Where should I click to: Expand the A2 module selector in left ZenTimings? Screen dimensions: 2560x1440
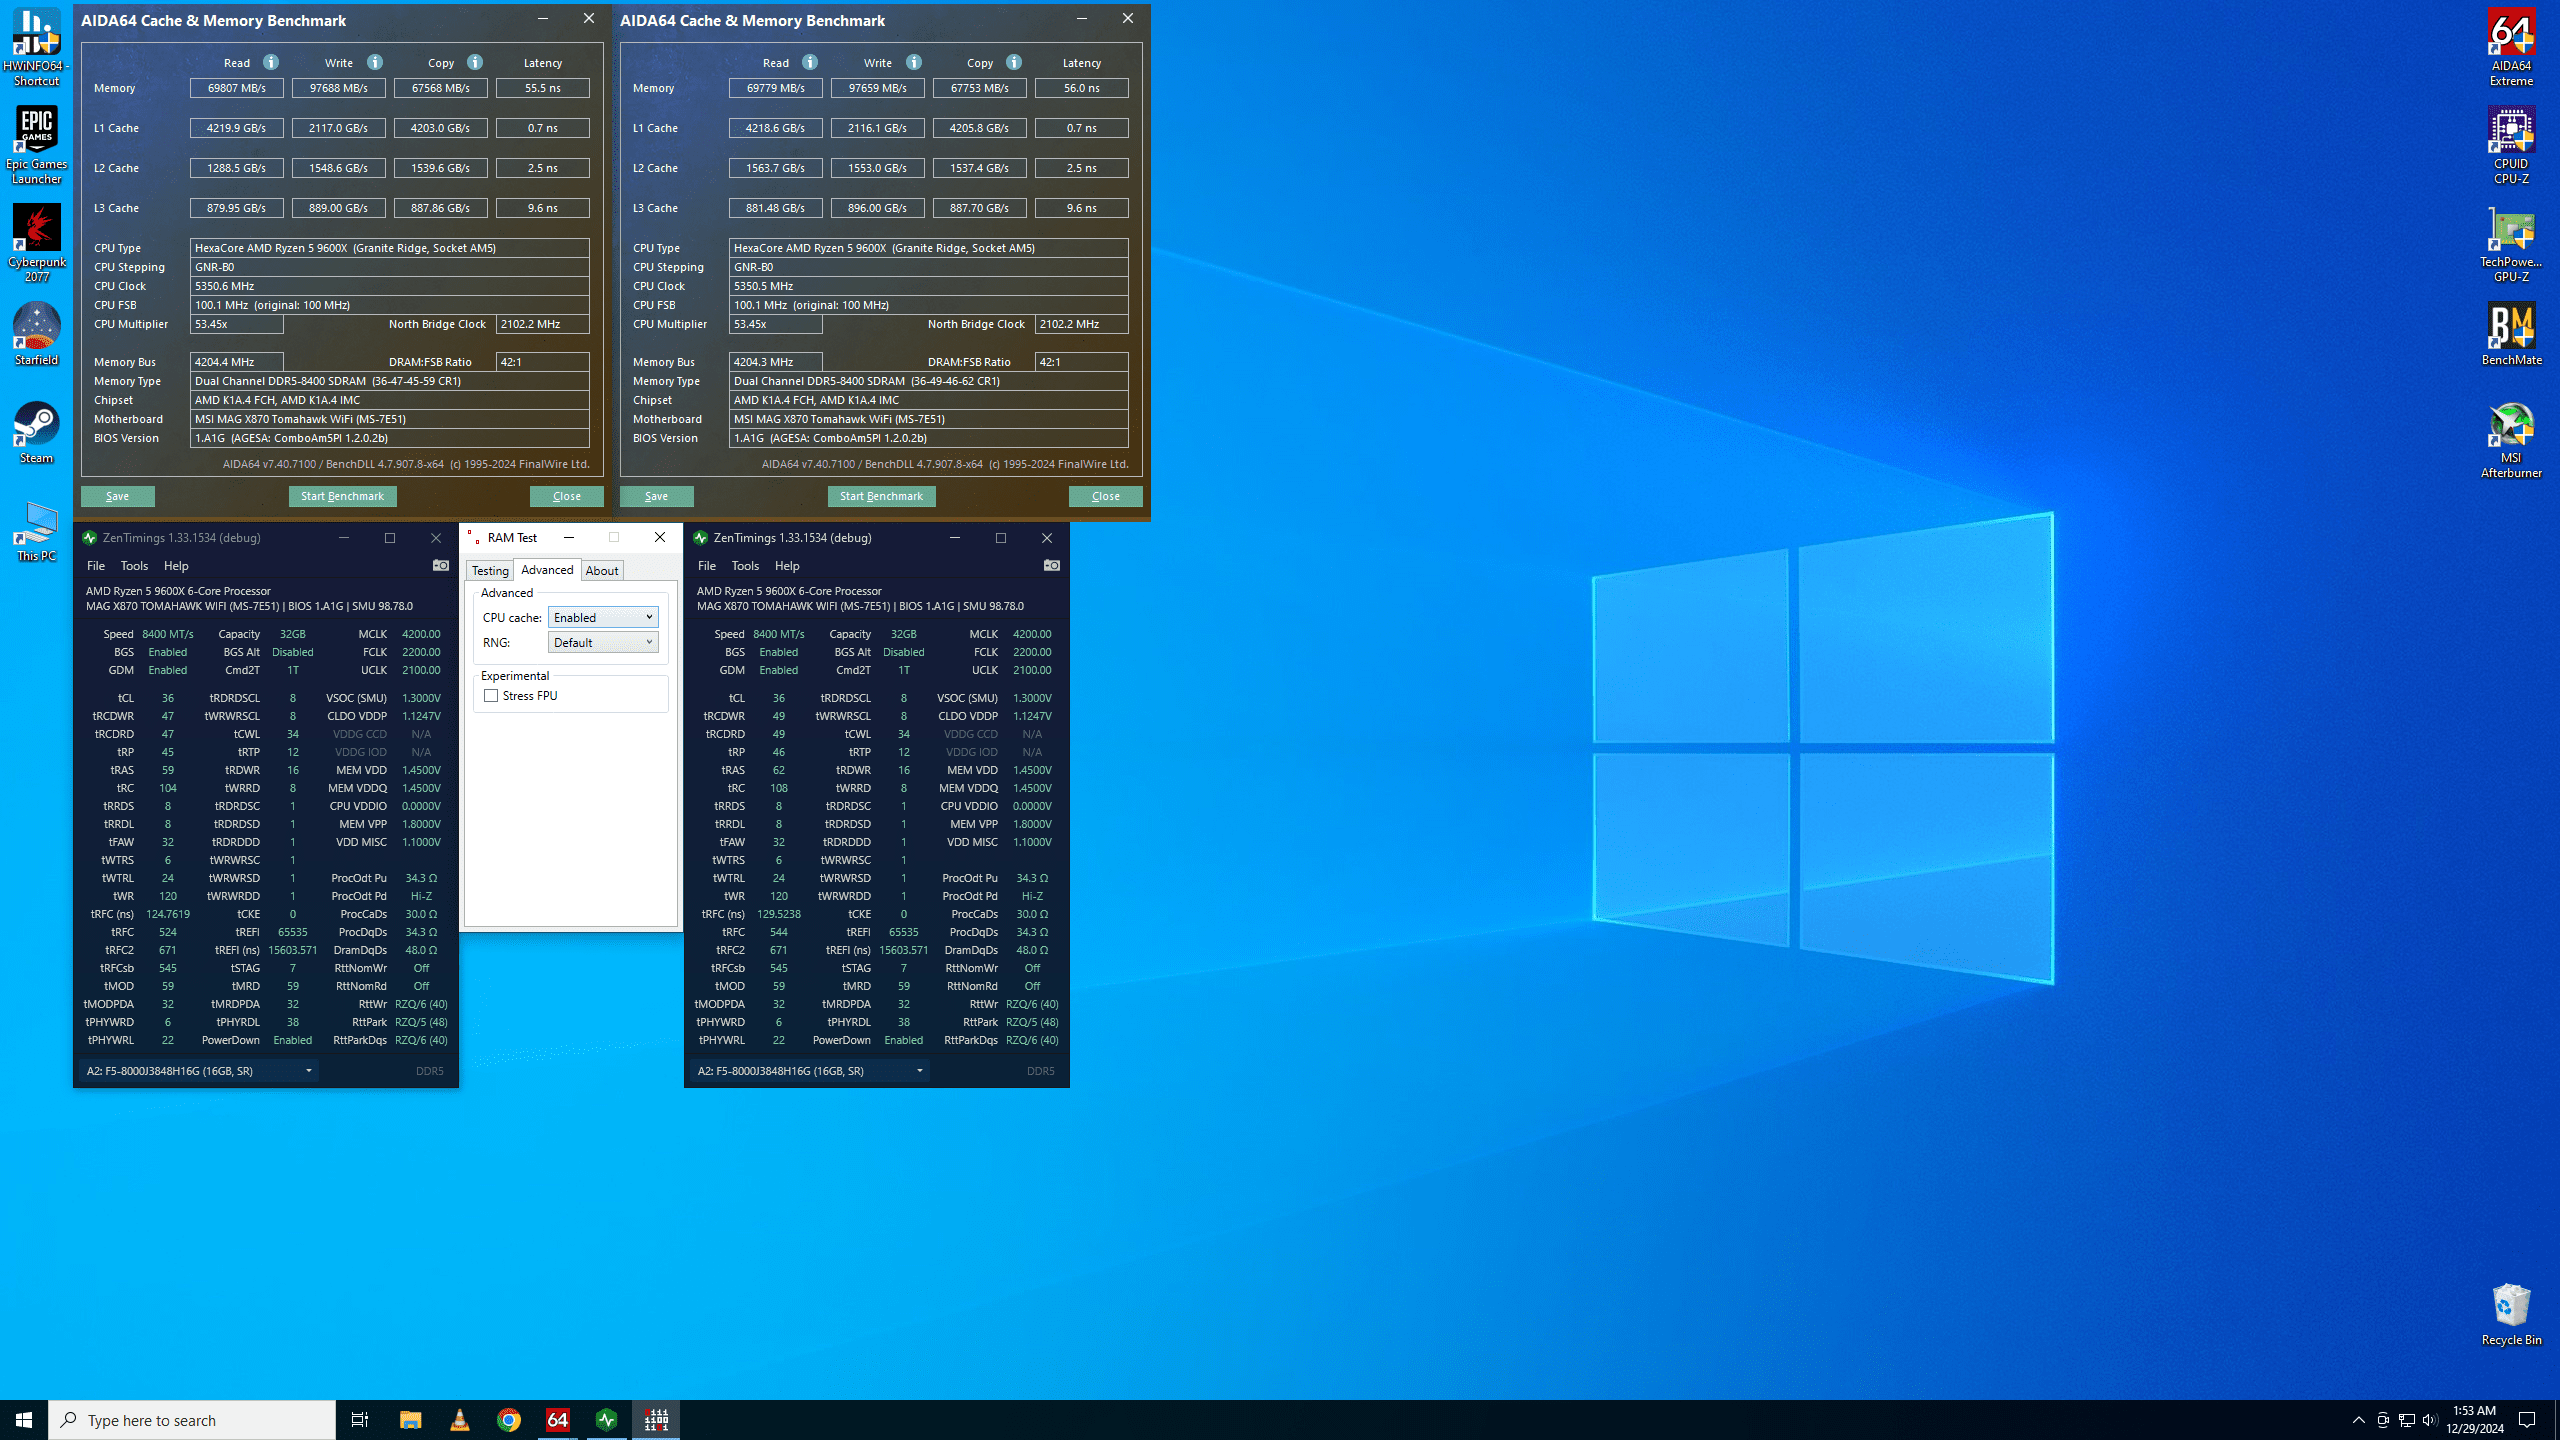(199, 1071)
